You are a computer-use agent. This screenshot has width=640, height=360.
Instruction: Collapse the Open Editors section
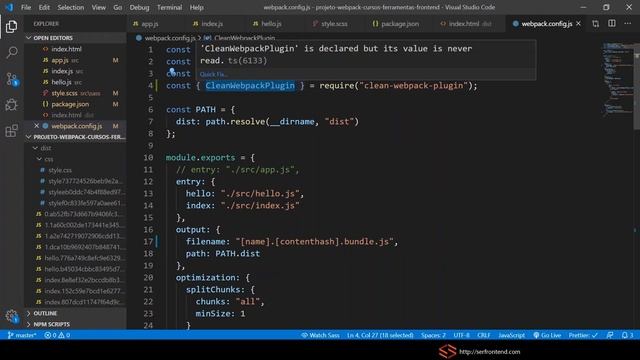coord(75,38)
